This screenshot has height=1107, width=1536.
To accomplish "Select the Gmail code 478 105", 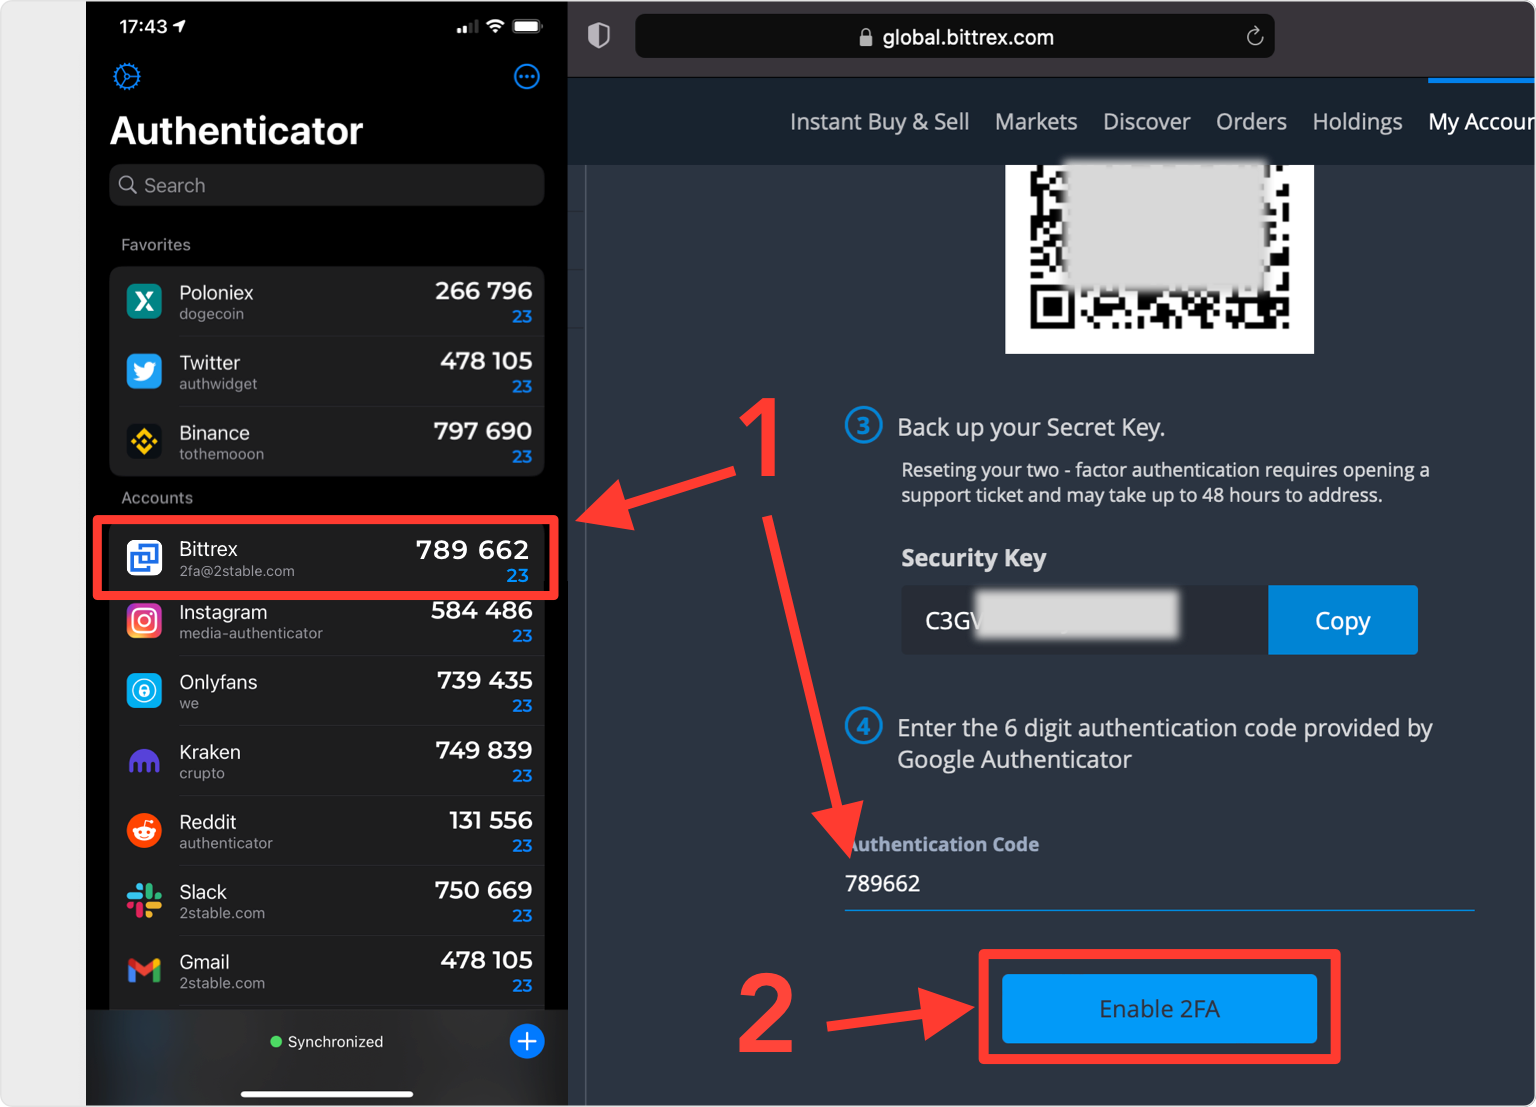I will [486, 961].
